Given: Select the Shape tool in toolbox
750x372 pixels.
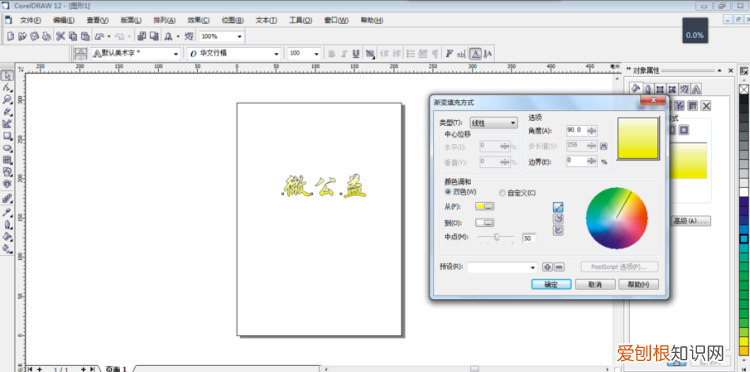Looking at the screenshot, I should click(7, 88).
